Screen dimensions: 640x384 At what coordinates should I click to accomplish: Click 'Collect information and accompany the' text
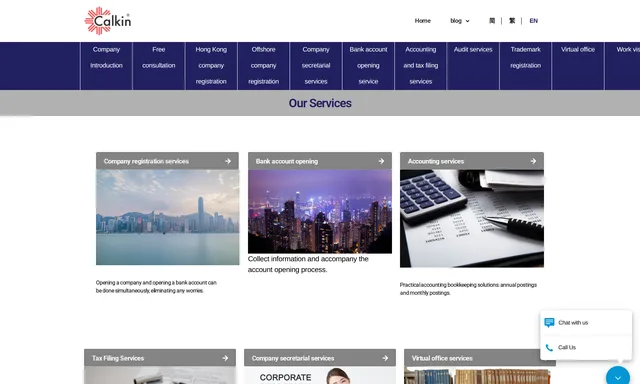point(308,259)
